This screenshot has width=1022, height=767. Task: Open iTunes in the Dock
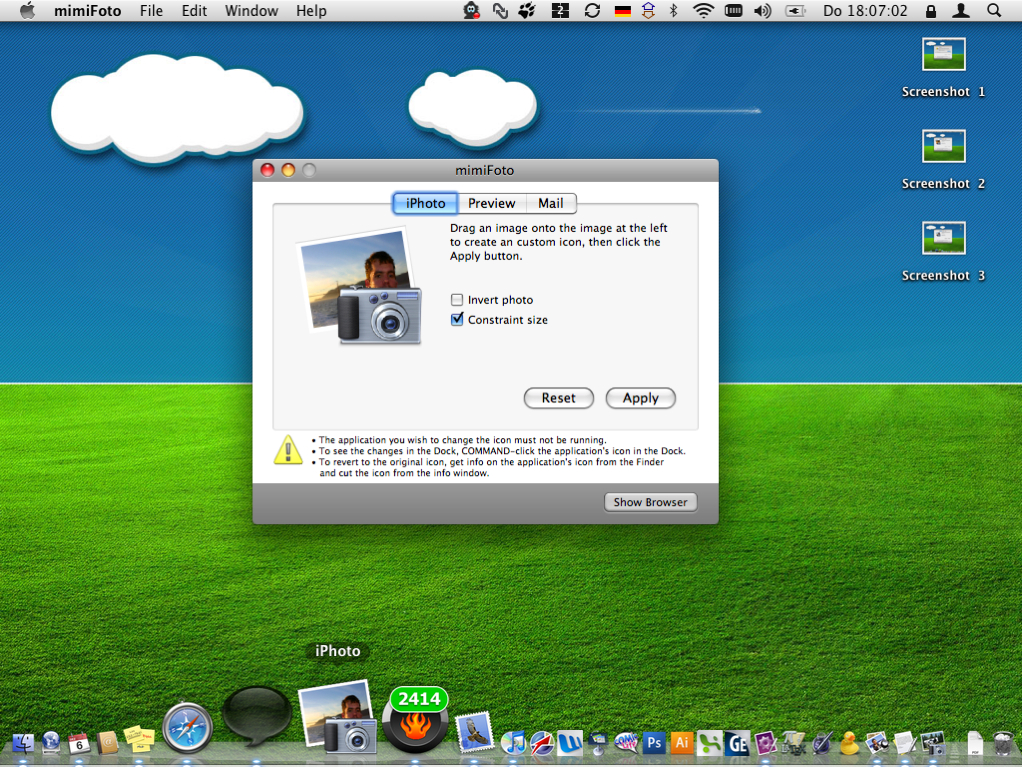[513, 742]
